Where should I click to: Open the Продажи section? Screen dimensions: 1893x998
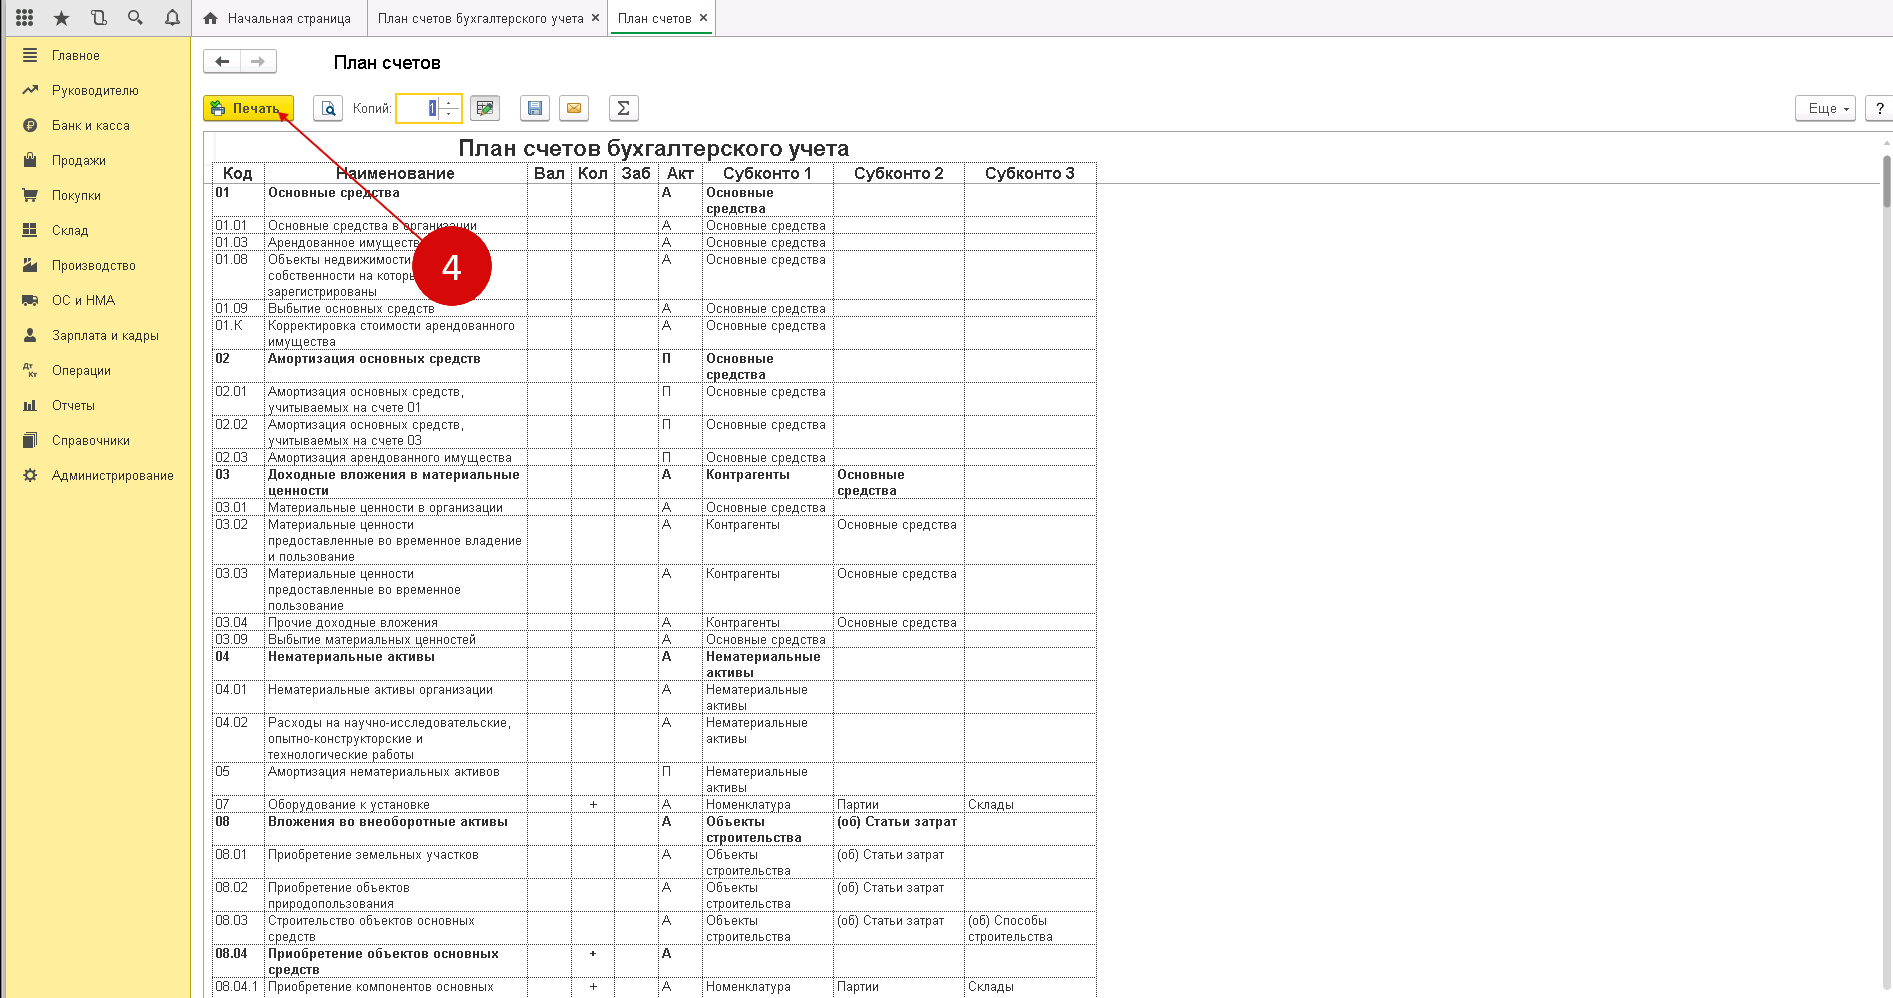pos(79,160)
